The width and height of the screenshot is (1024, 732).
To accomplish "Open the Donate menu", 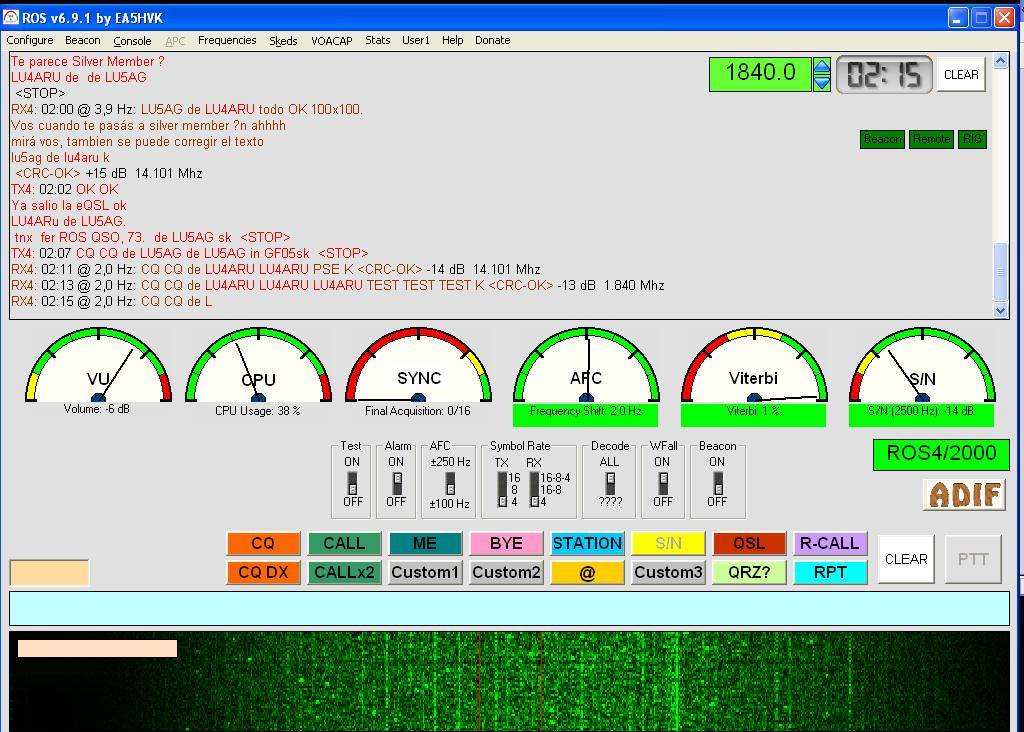I will click(492, 40).
